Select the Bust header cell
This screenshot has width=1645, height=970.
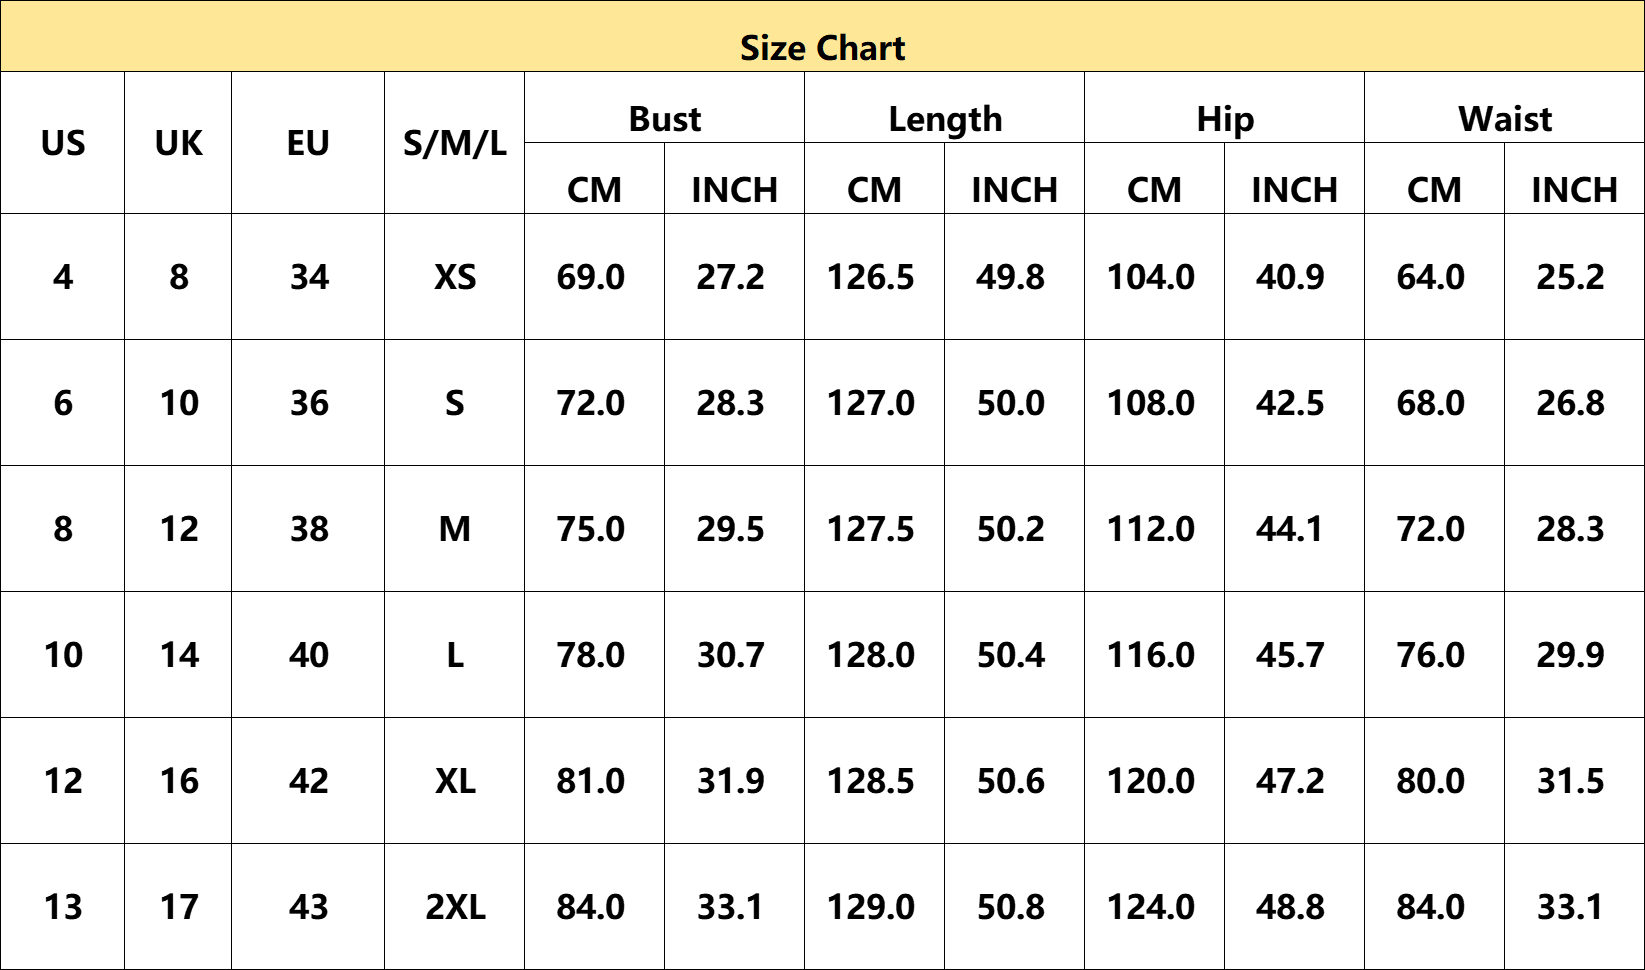664,108
